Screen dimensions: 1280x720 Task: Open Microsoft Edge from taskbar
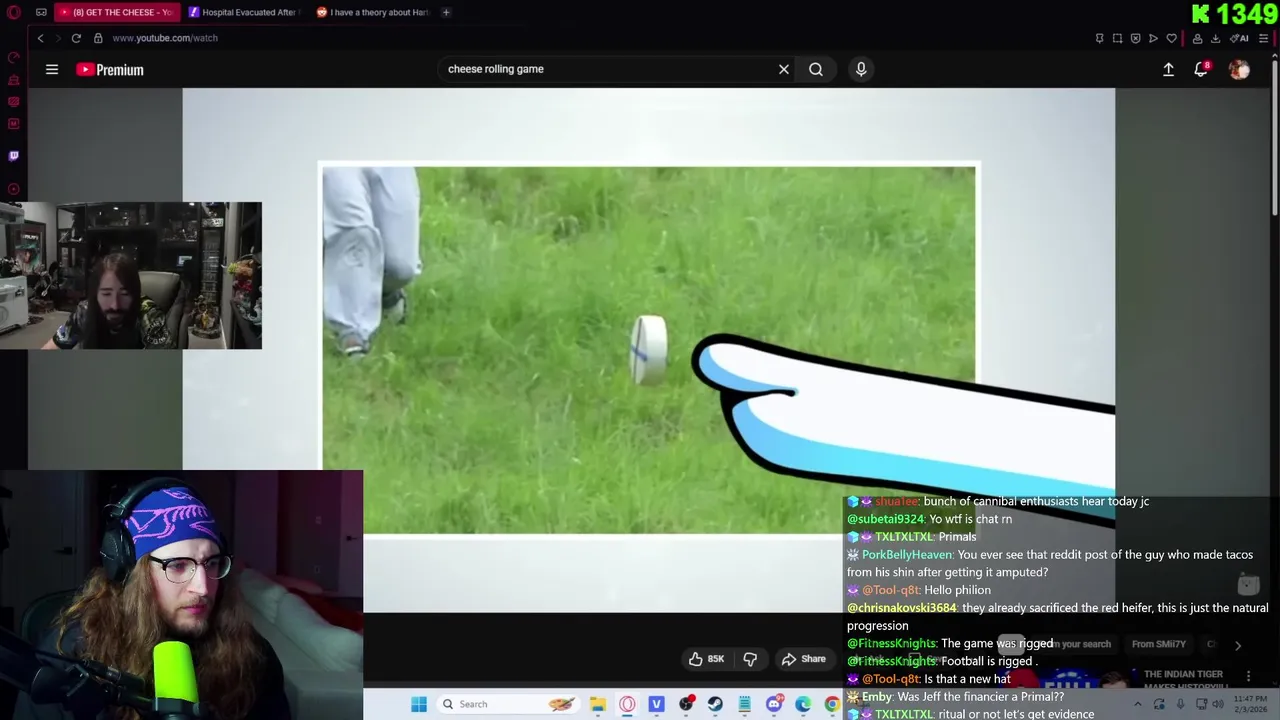click(803, 704)
